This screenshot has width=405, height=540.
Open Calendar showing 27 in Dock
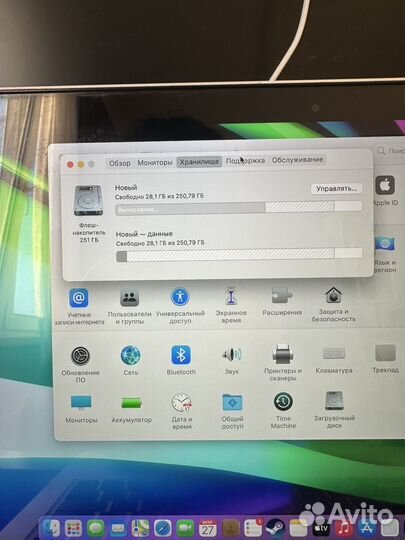pyautogui.click(x=208, y=528)
